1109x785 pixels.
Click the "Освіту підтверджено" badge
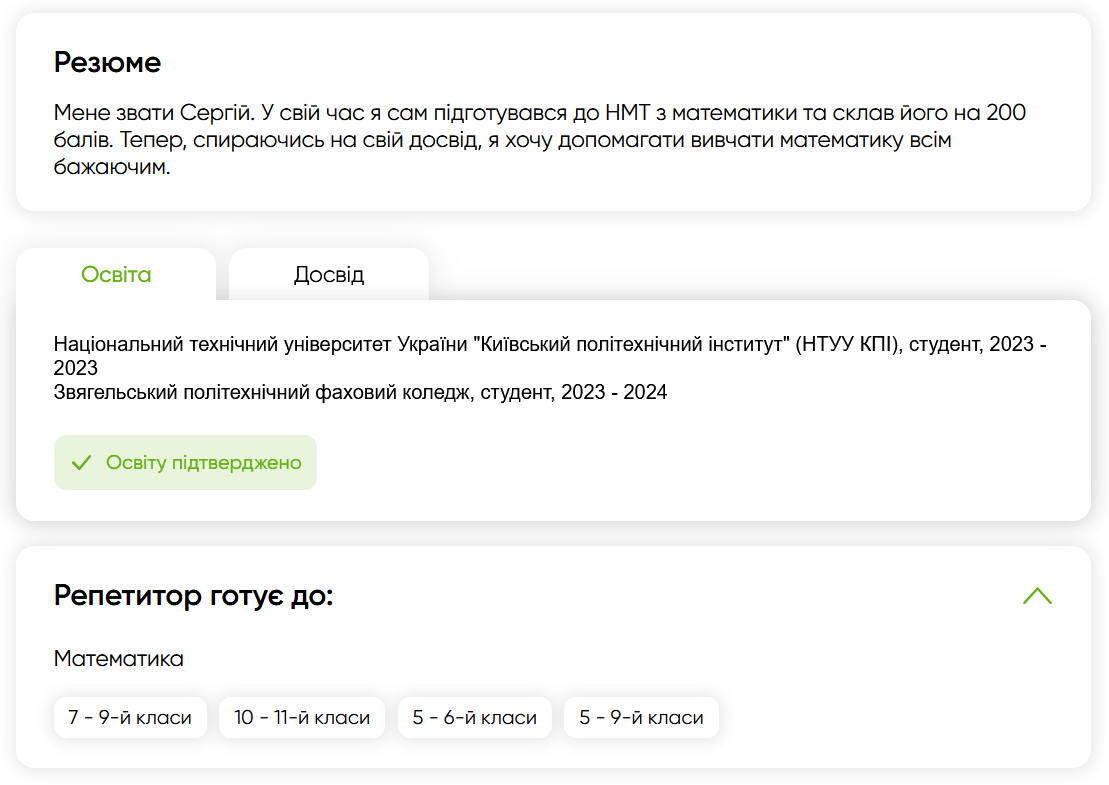tap(185, 463)
